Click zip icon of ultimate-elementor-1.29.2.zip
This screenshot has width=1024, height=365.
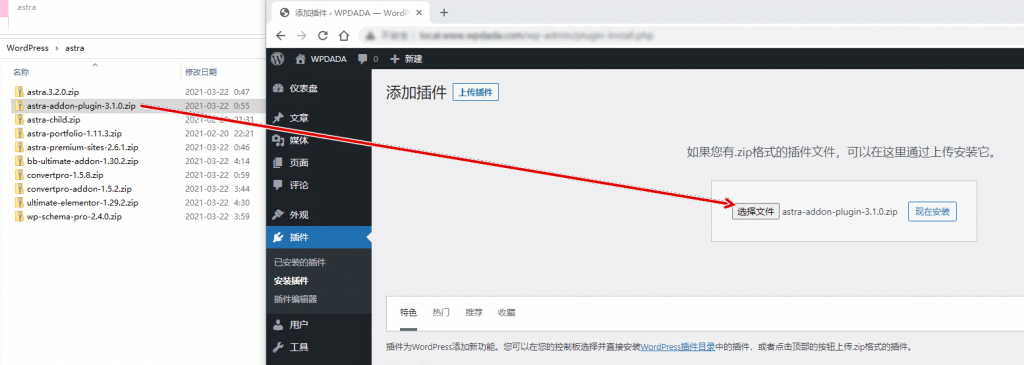pos(20,202)
